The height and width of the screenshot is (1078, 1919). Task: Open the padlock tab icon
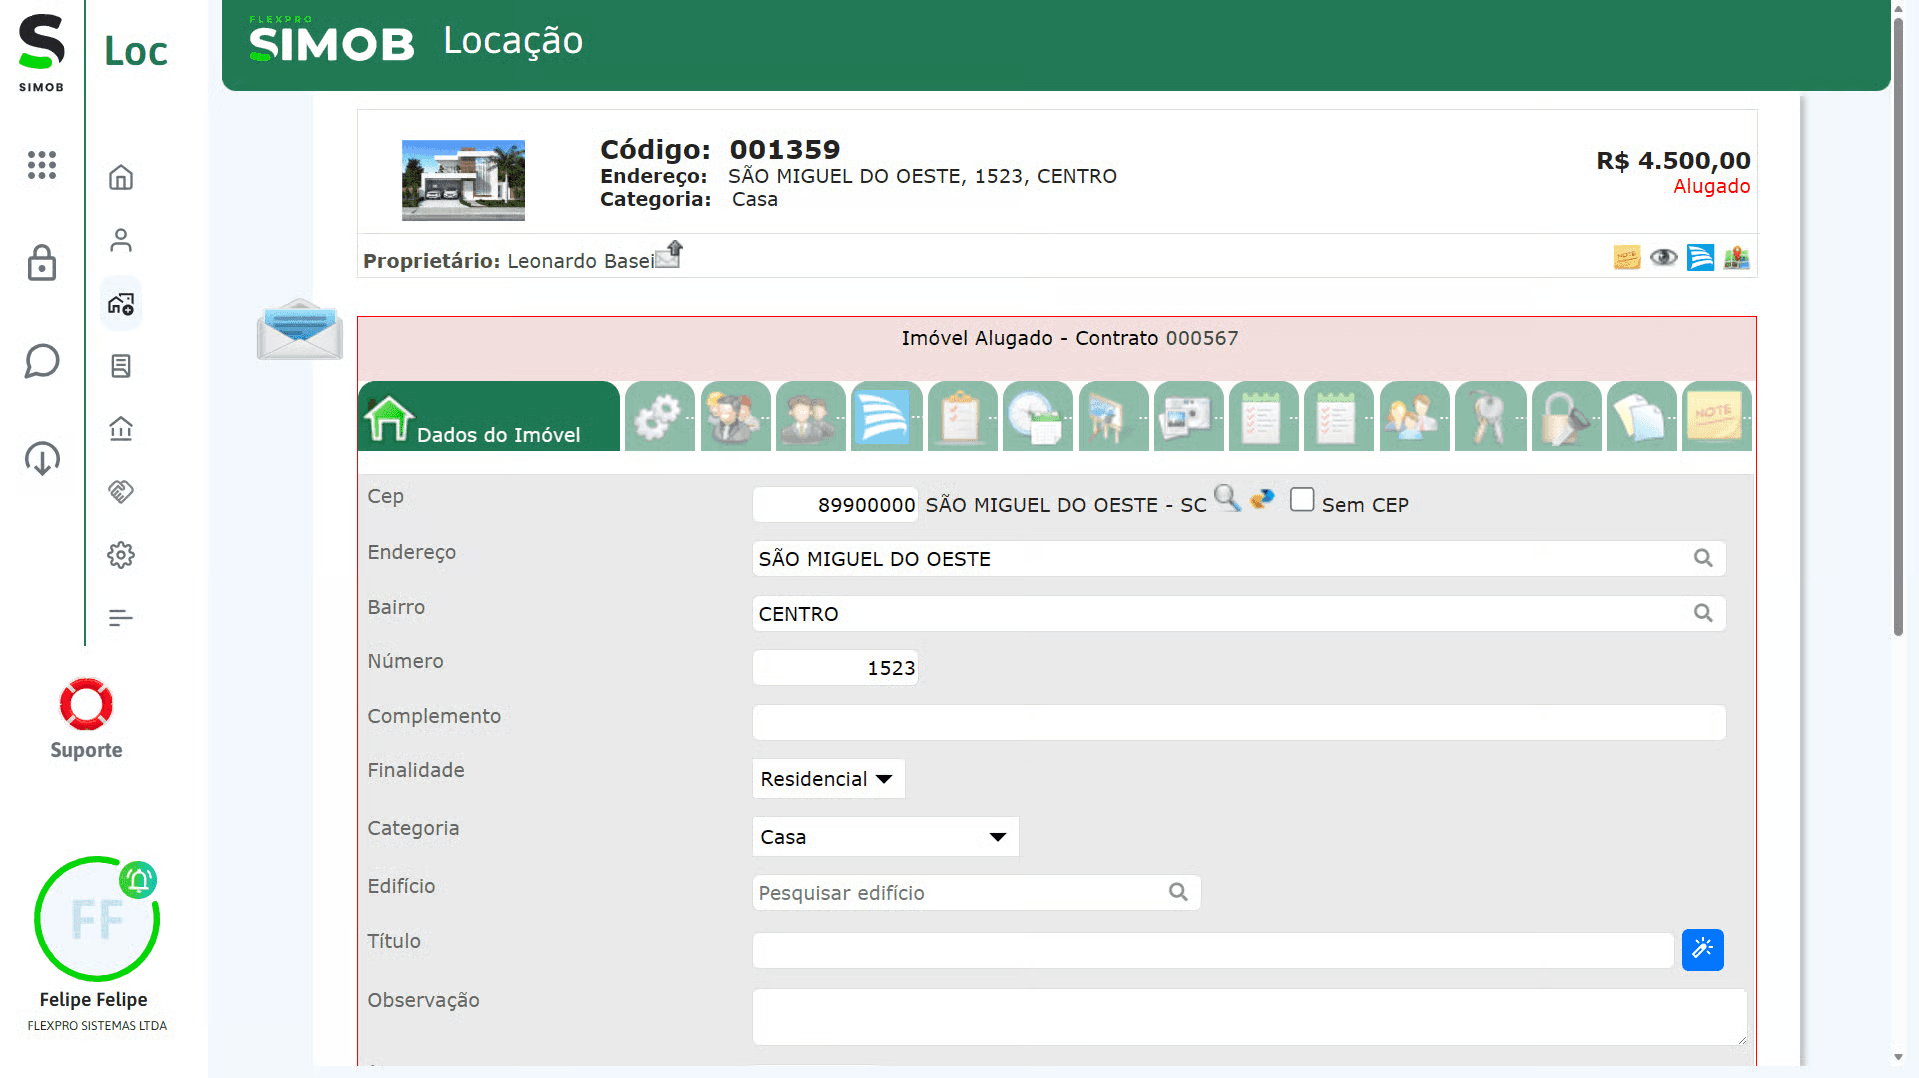(x=1566, y=417)
